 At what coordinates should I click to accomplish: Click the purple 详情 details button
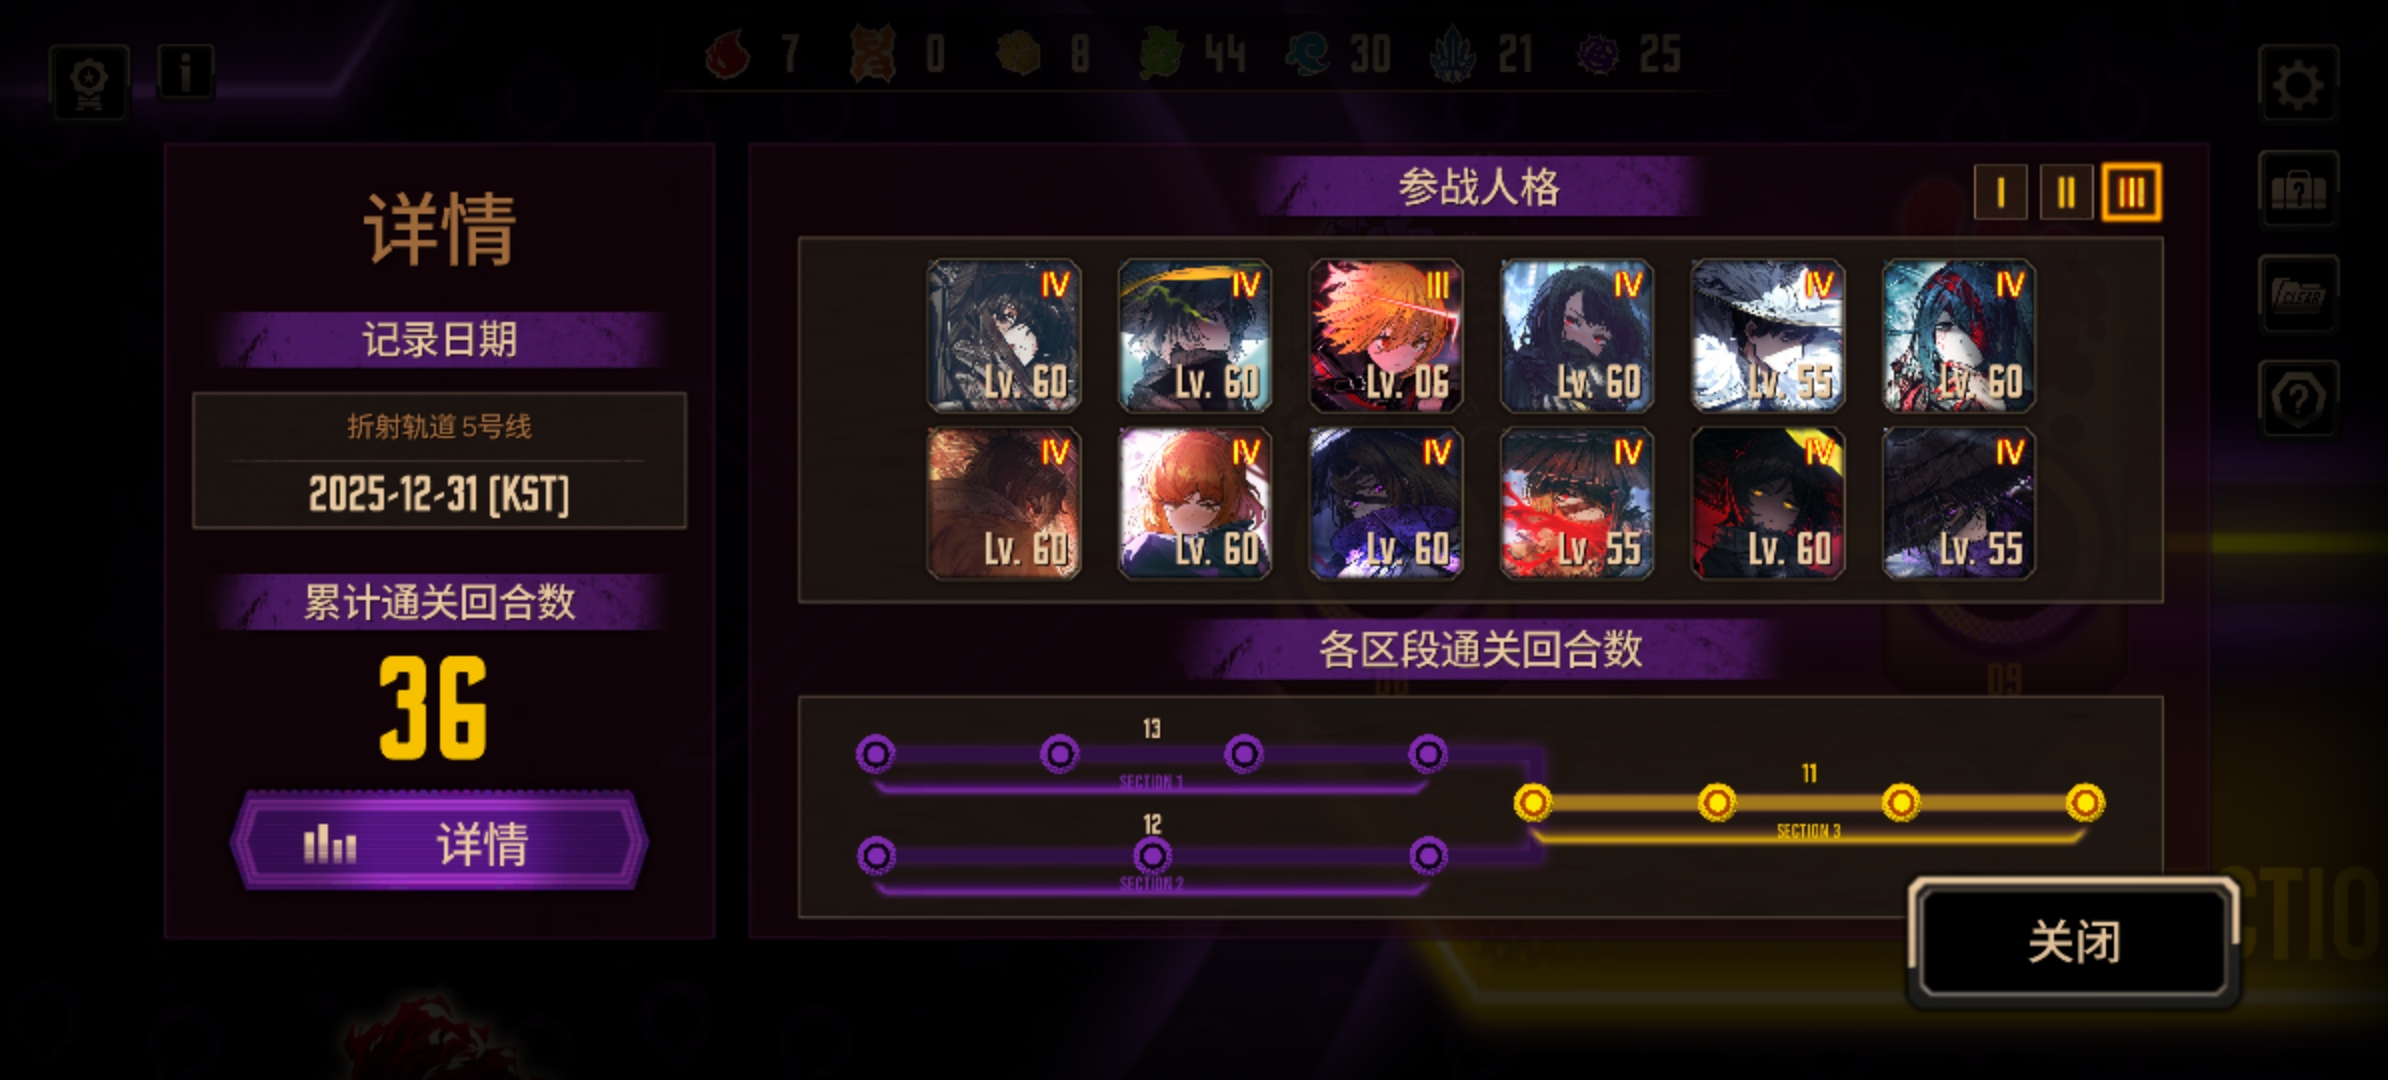[439, 842]
